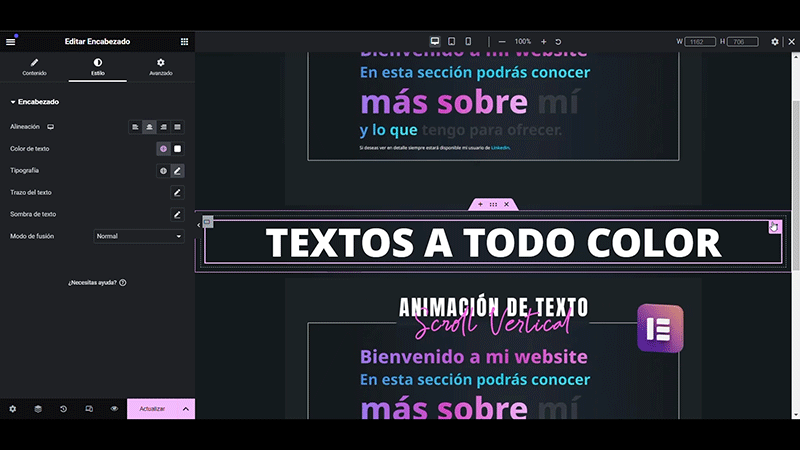This screenshot has width=800, height=450.
Task: Set alignment to left
Action: pos(135,127)
